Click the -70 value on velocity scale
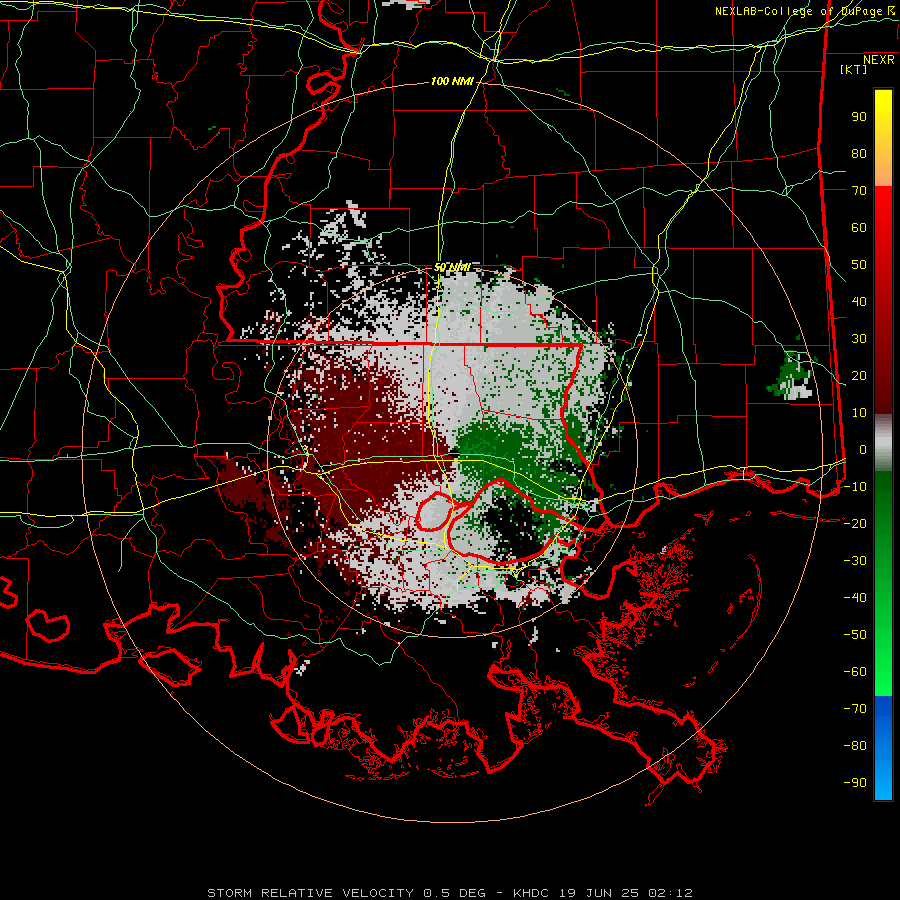 855,709
